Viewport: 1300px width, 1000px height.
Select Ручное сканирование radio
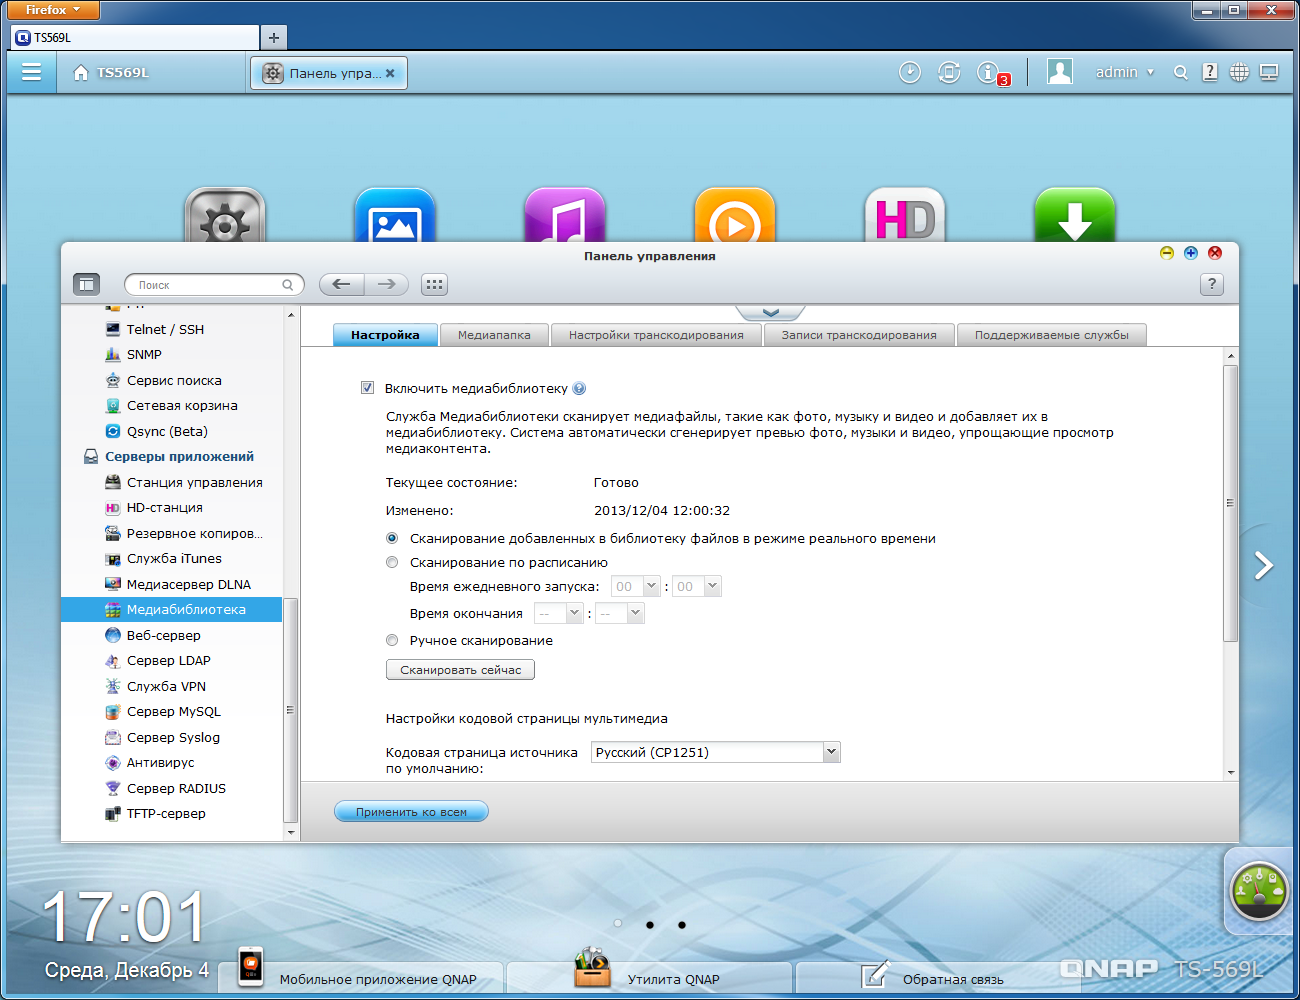[x=392, y=640]
